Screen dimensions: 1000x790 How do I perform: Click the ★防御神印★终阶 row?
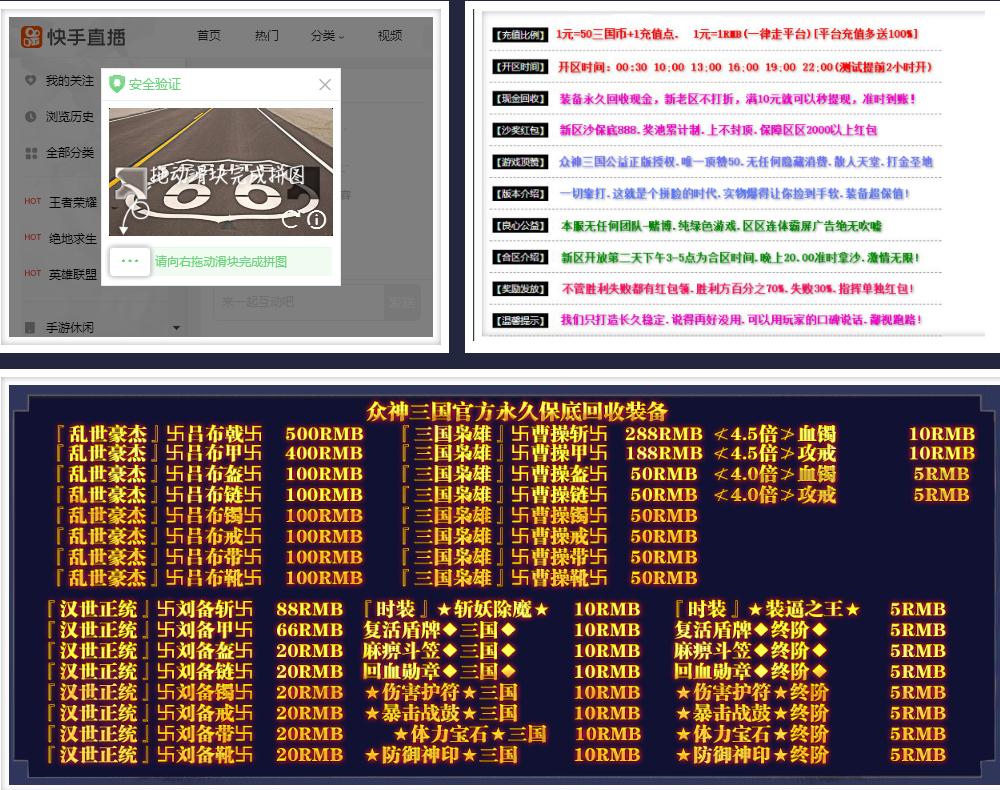click(811, 755)
